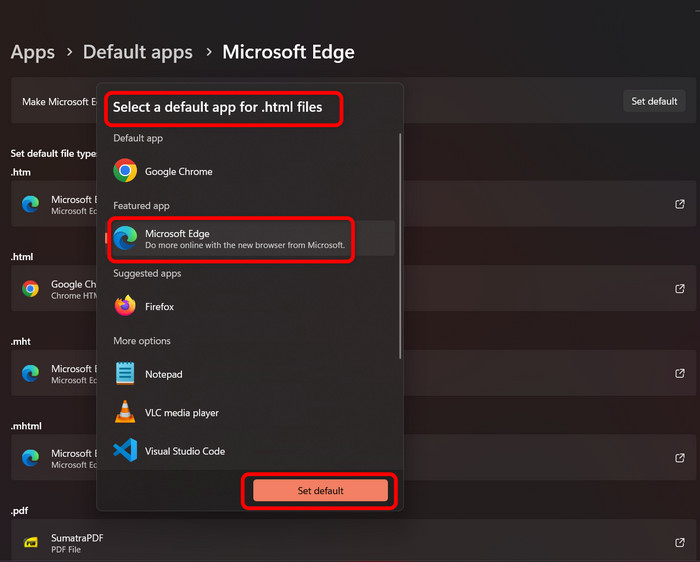Screen dimensions: 700x562
Task: Click the SumatraPDF icon in the .pdf row
Action: click(x=30, y=542)
